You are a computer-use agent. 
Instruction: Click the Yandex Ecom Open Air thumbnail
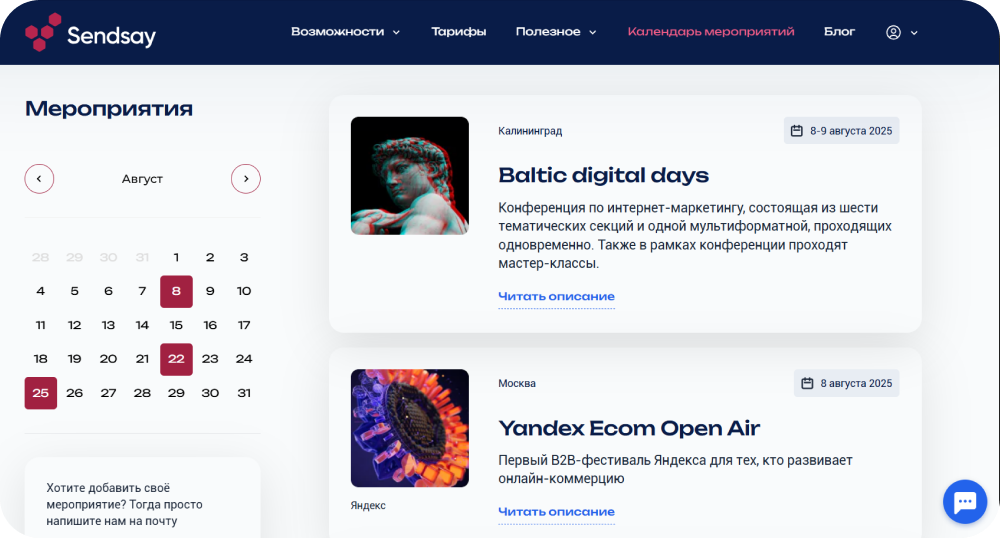[409, 428]
